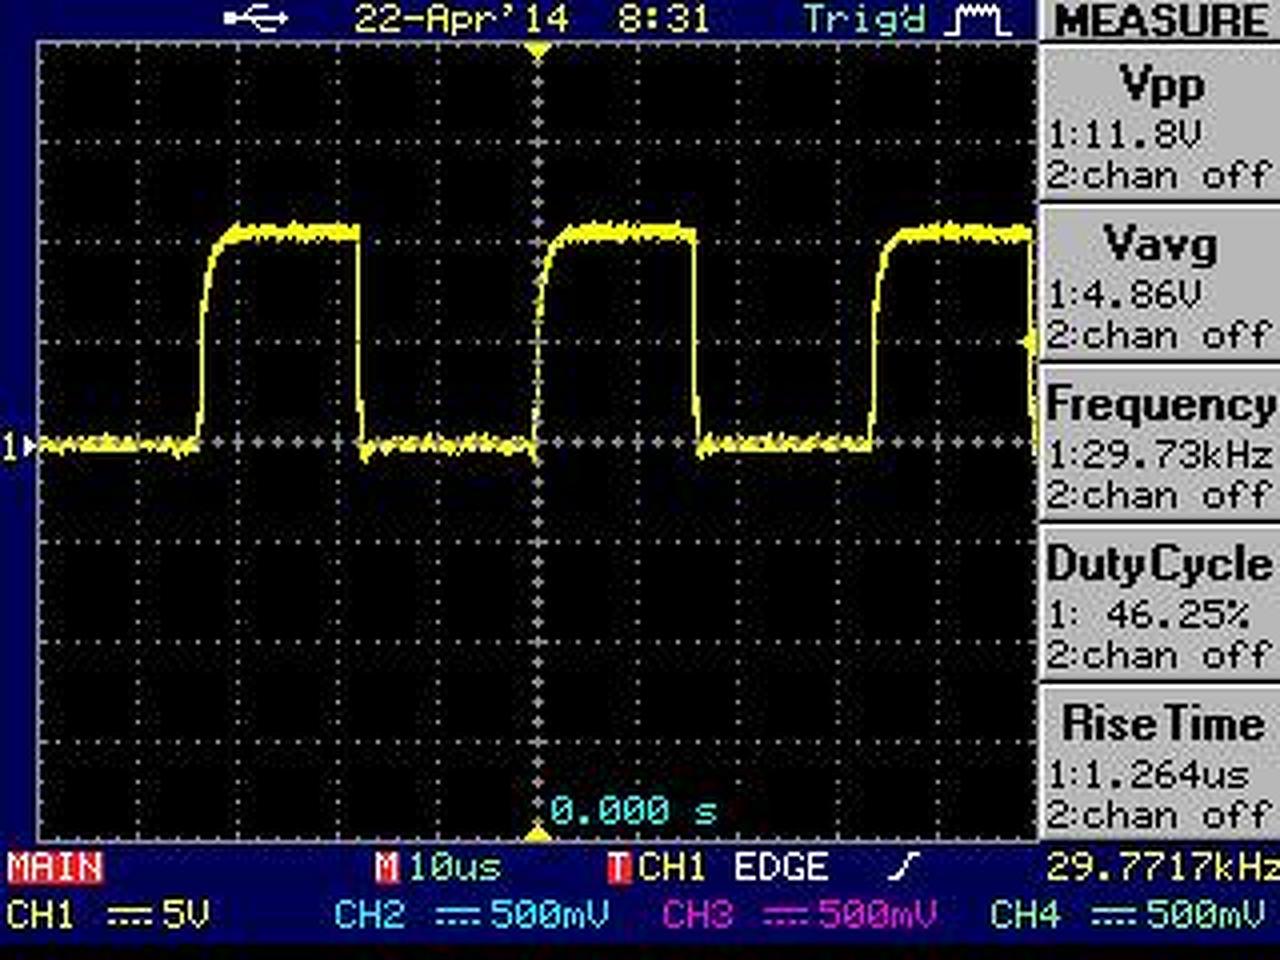Click the CH3 500mV scale value
This screenshot has width=1280, height=960.
point(877,914)
